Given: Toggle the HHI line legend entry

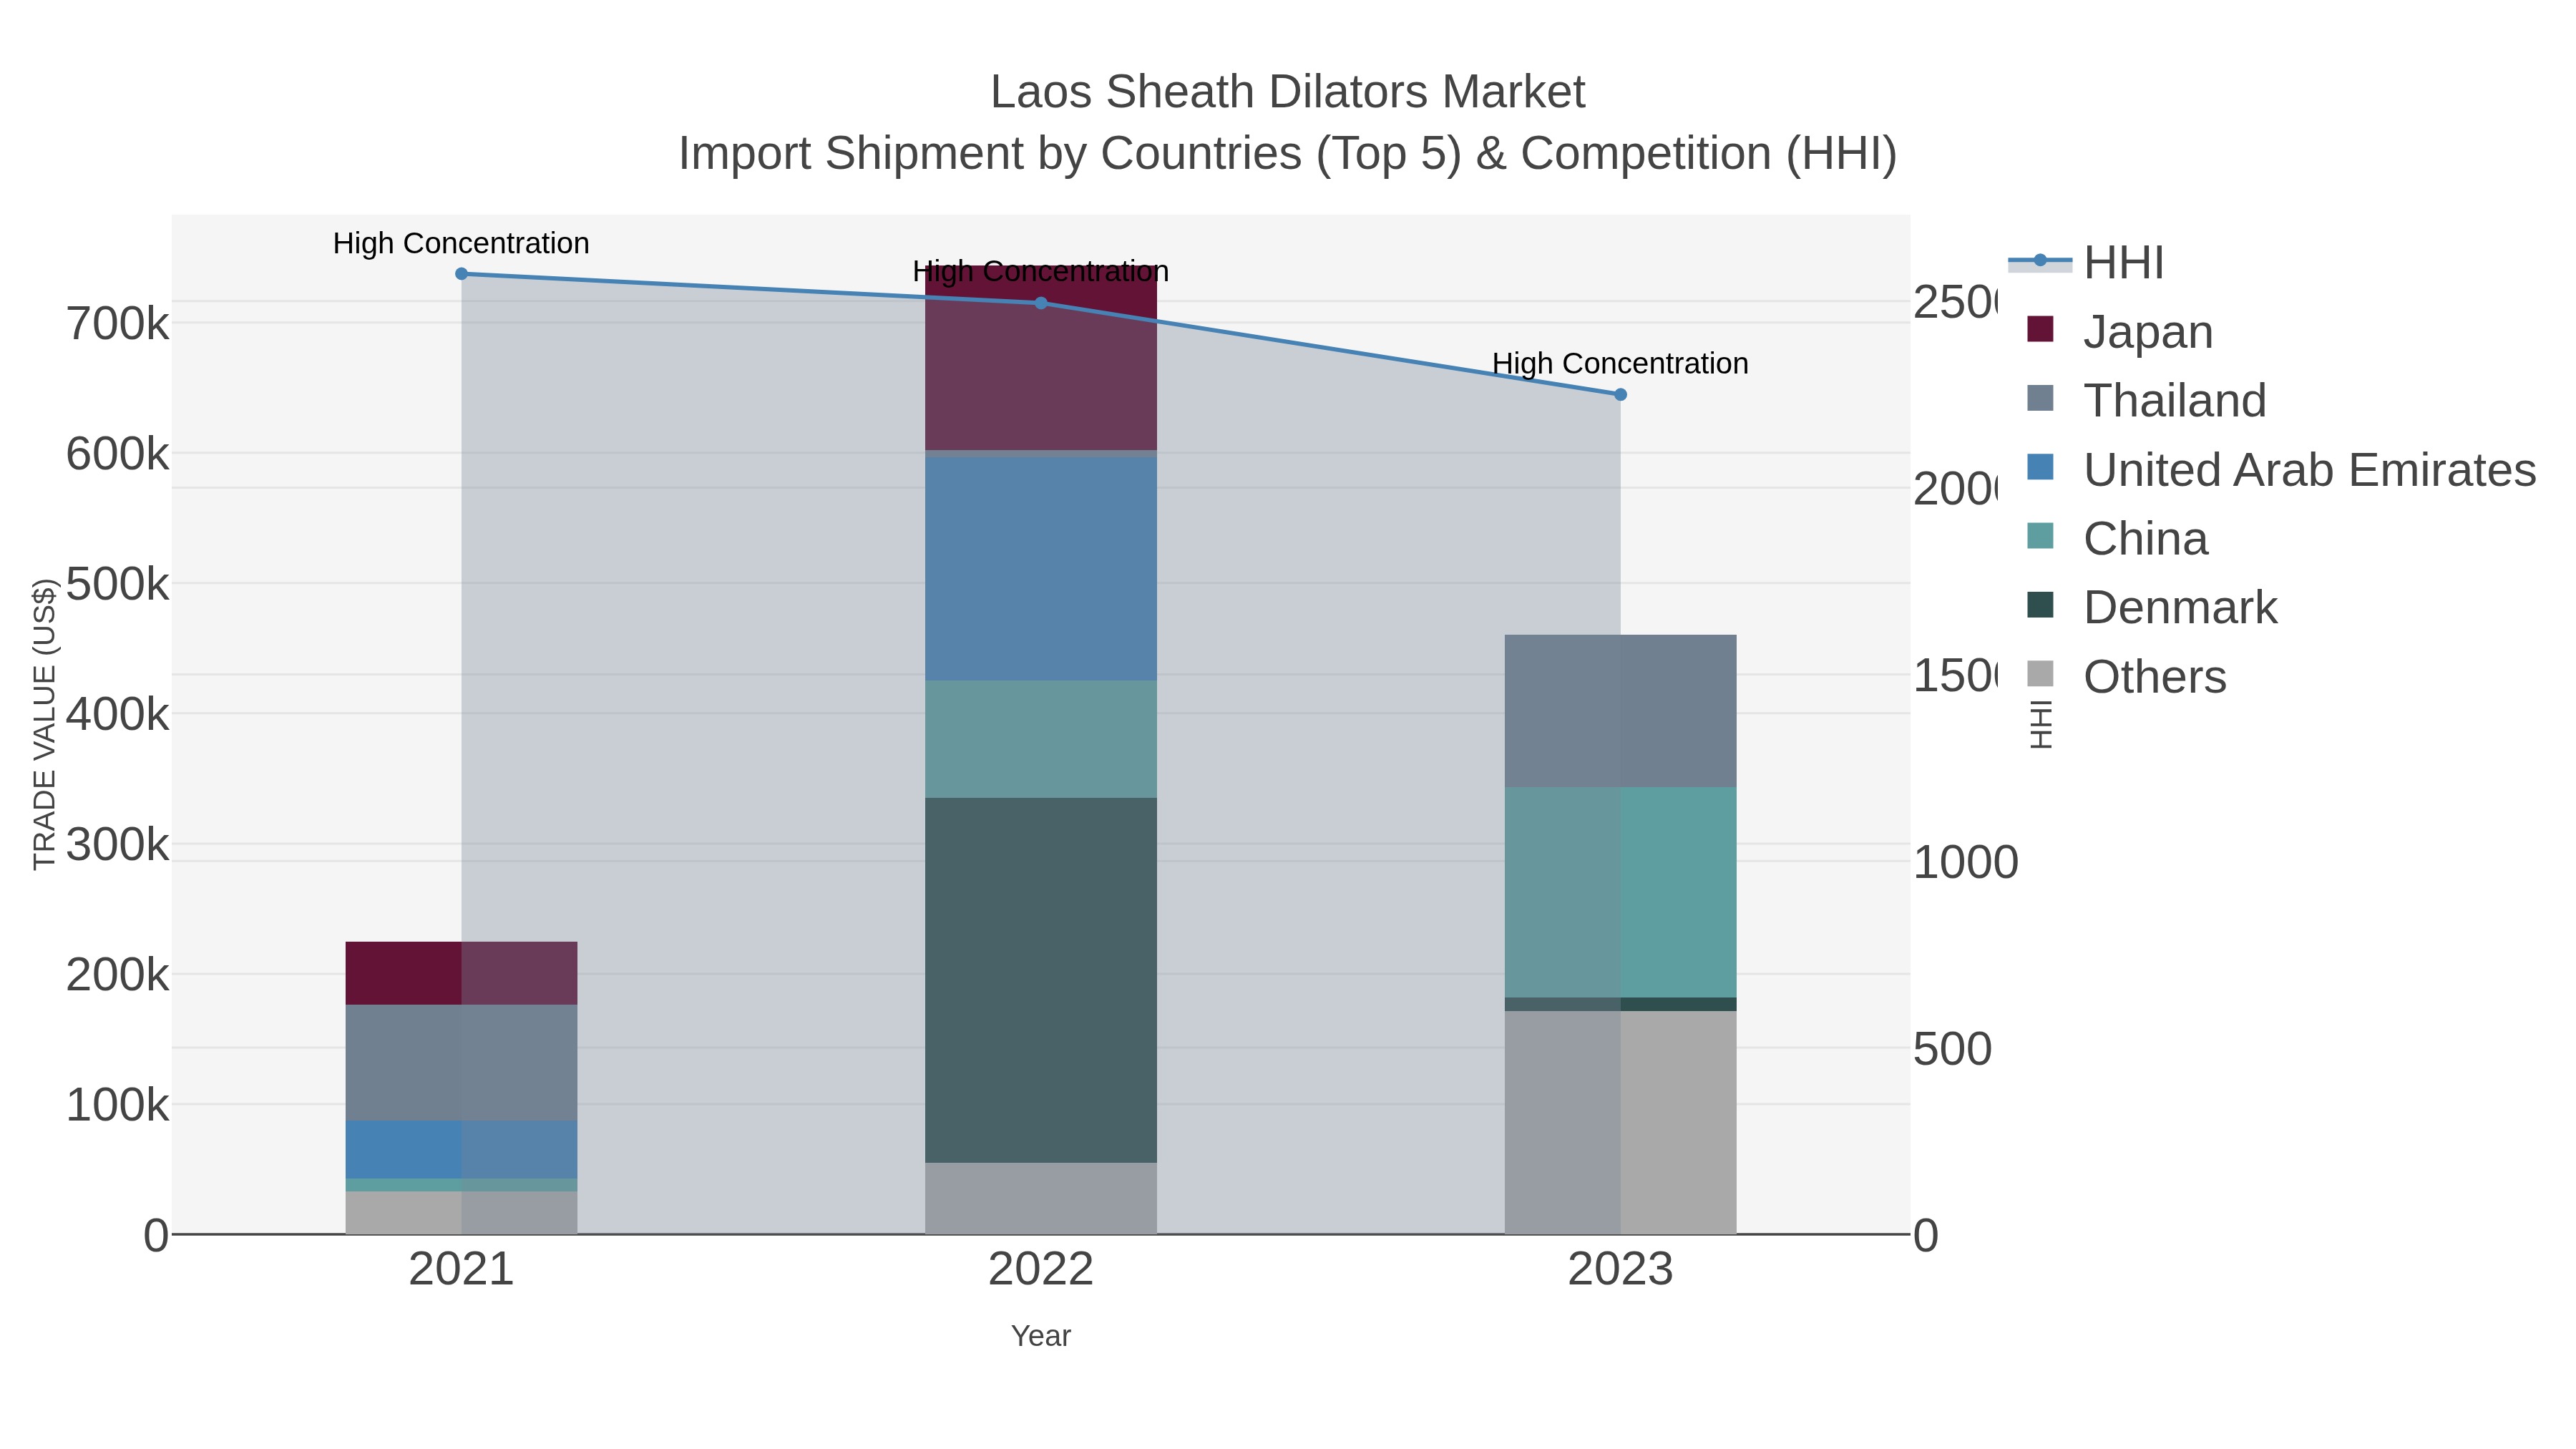Looking at the screenshot, I should coord(2087,263).
